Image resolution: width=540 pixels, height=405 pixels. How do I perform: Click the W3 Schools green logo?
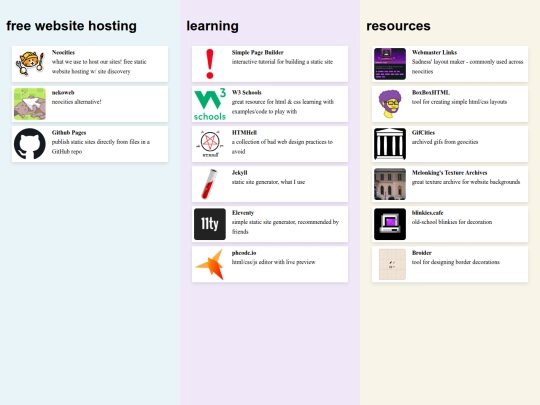(210, 104)
